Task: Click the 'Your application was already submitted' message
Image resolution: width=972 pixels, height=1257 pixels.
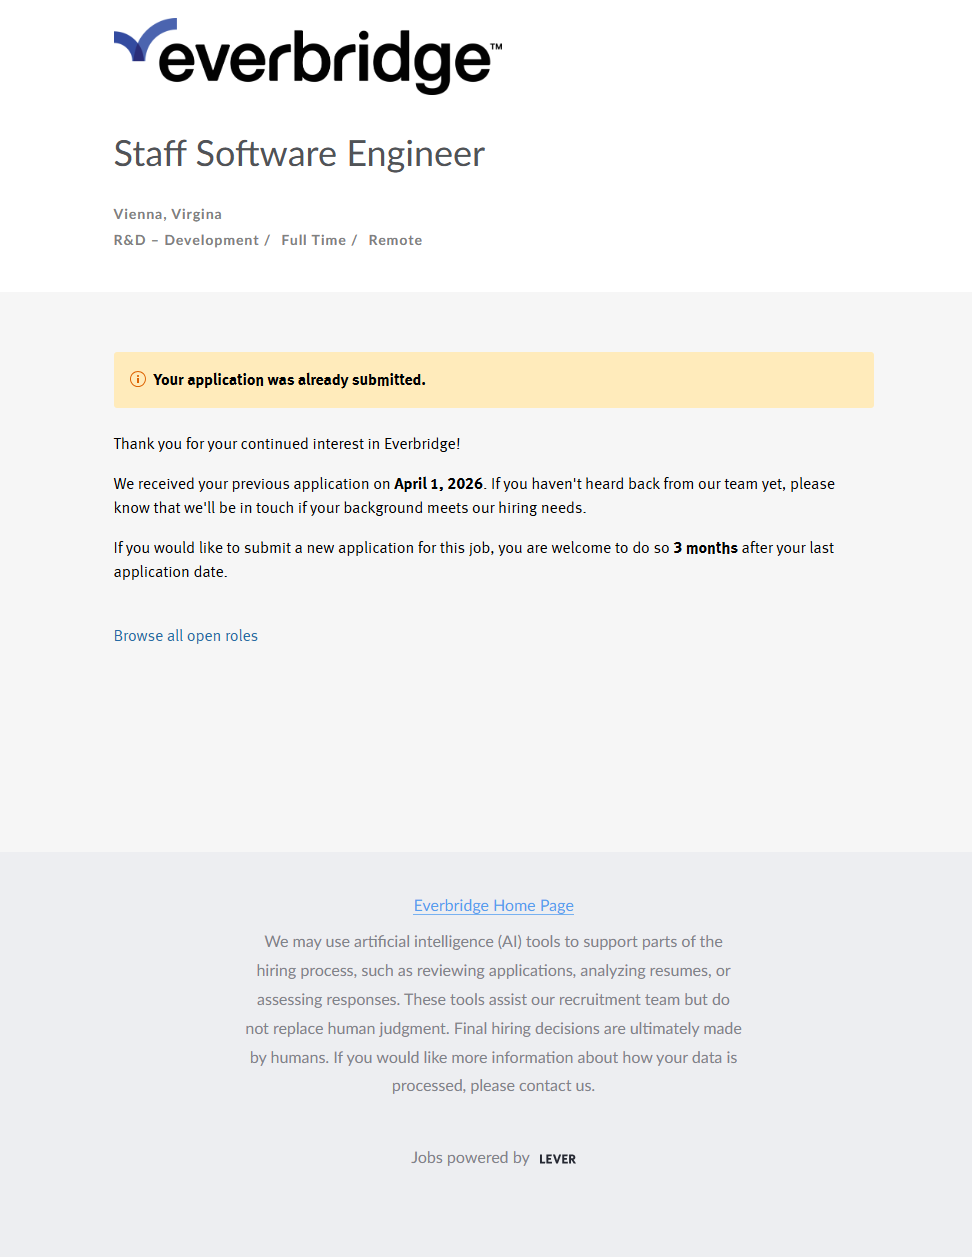Action: click(289, 380)
